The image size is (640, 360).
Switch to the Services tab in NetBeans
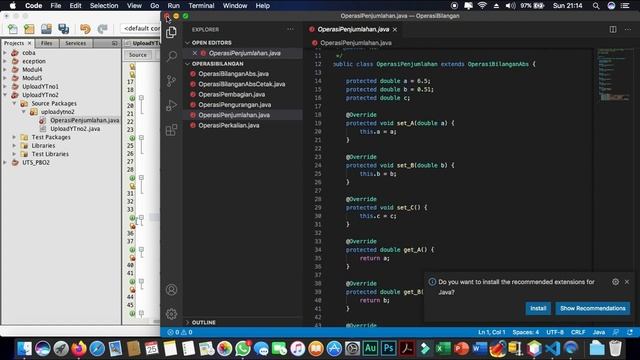pos(76,43)
